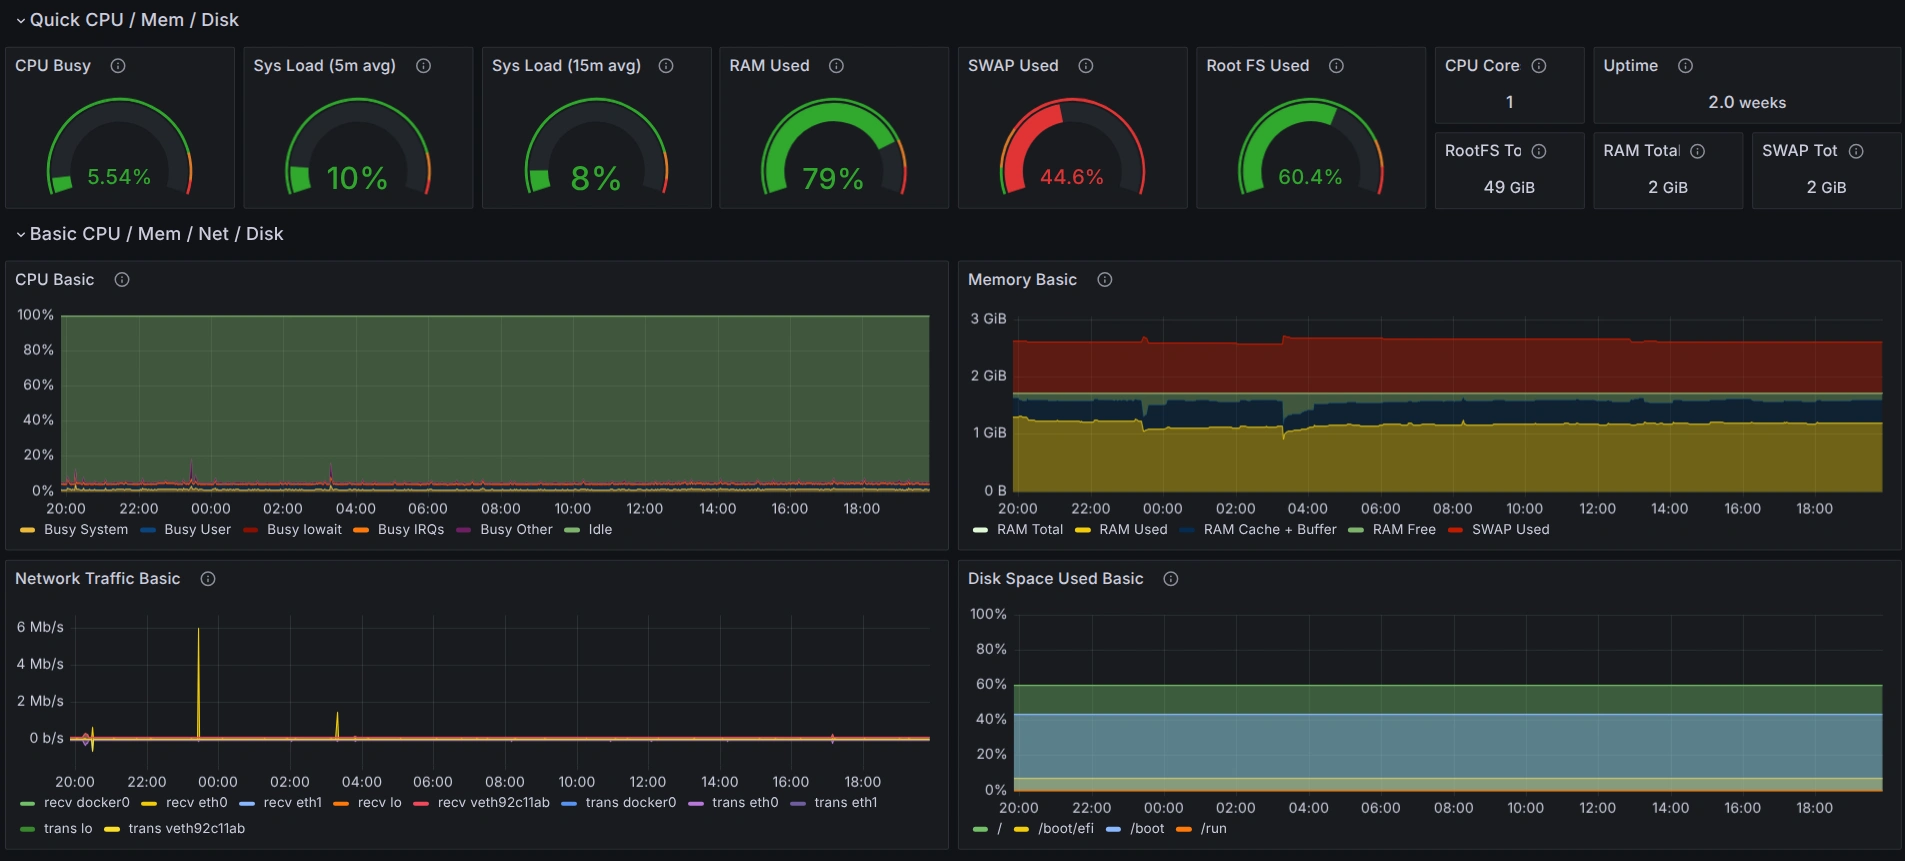
Task: Click the SWAP Used gauge showing 44.6%
Action: 1072,150
